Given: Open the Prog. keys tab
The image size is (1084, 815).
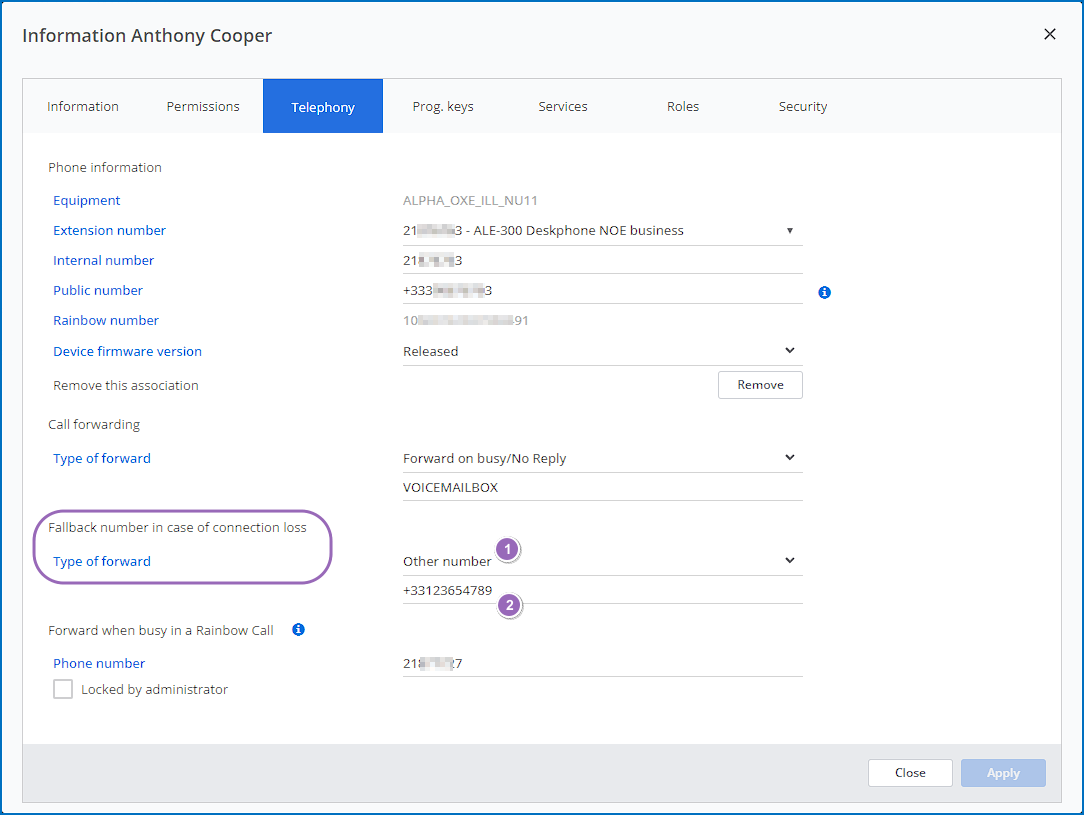Looking at the screenshot, I should click(x=443, y=106).
